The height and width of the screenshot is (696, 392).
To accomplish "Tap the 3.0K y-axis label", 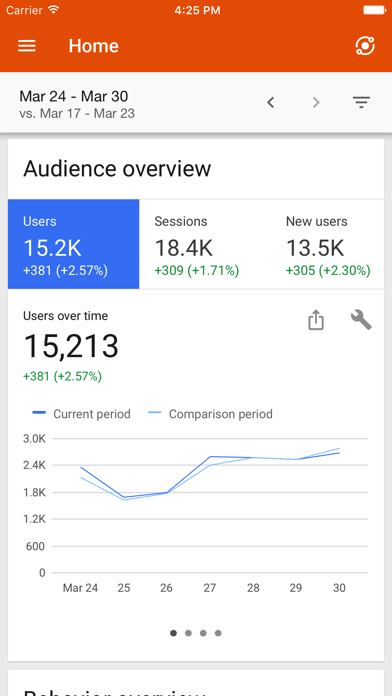I will click(x=34, y=439).
